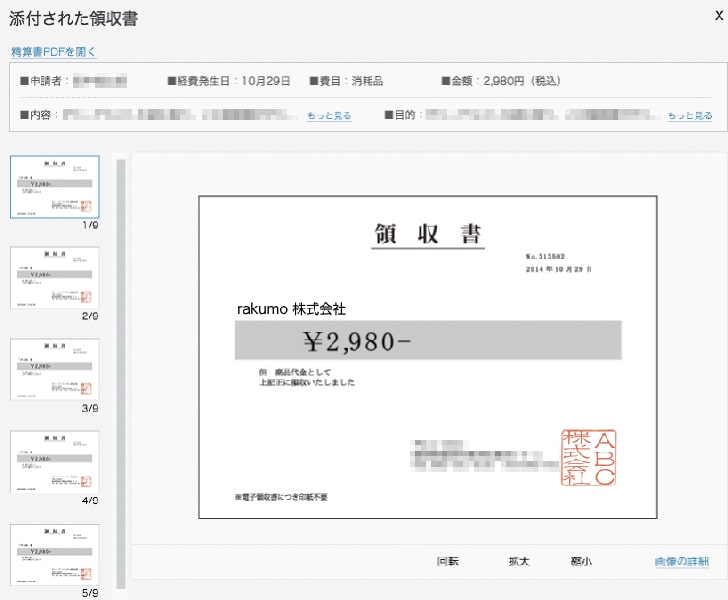Click the 添付された領収書 title

point(73,19)
